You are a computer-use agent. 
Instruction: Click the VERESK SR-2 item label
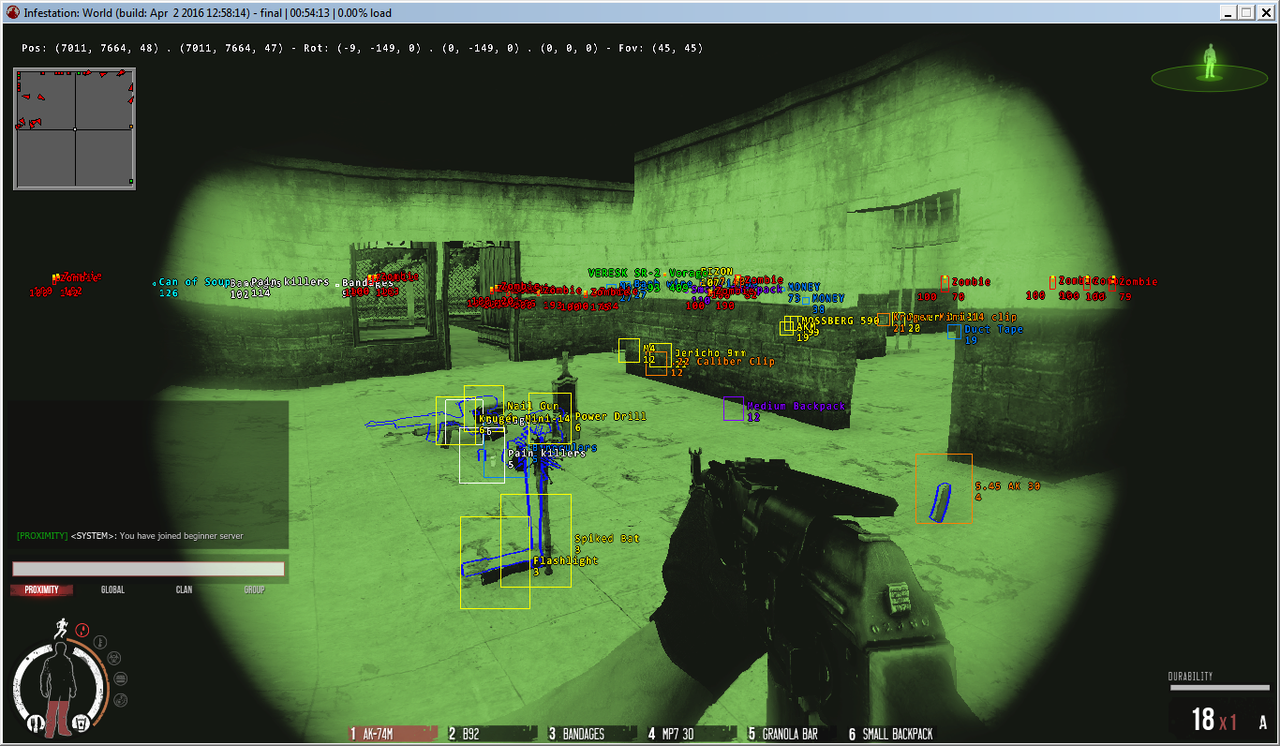click(624, 273)
